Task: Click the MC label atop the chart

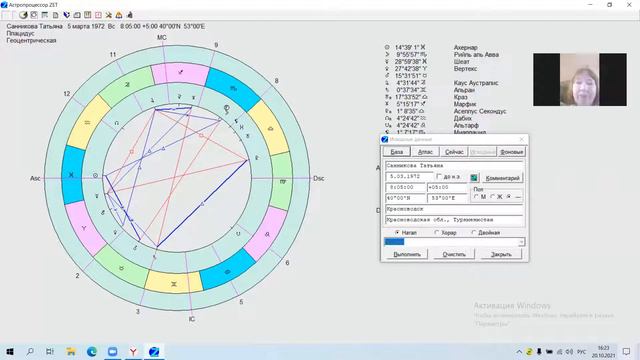Action: 162,38
